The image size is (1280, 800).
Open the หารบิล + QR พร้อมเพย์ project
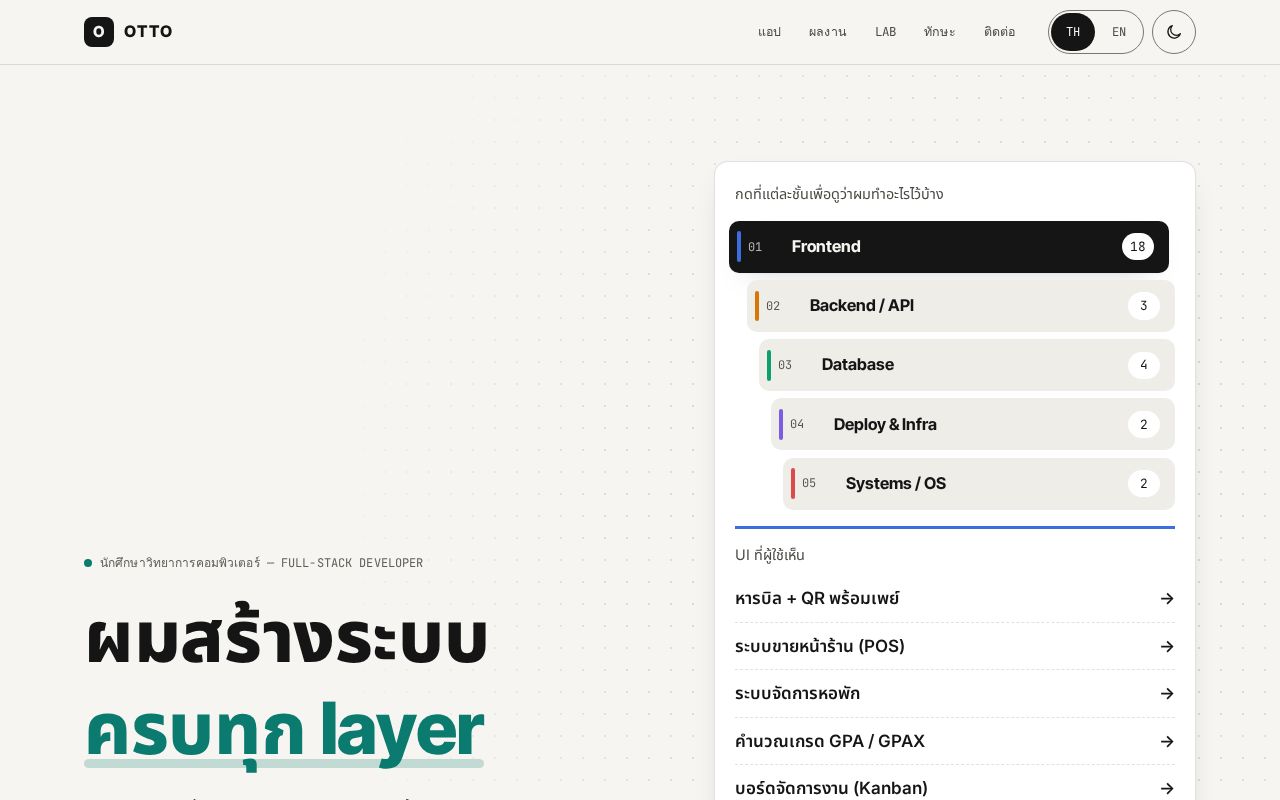(x=955, y=598)
